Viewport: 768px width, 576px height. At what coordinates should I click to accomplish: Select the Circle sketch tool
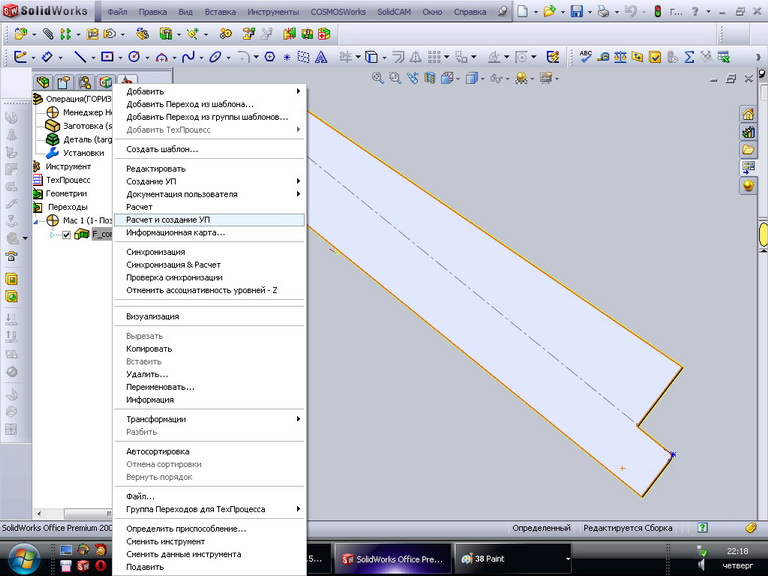134,57
